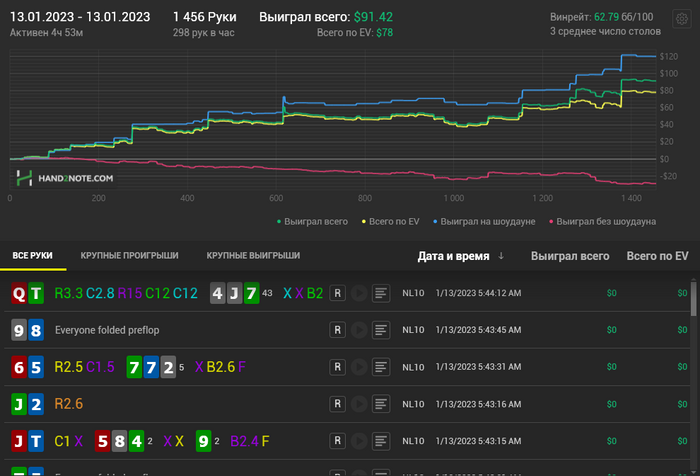Click the timestamp 1/13/2023 5:43:31 AM
700x476 pixels.
479,367
